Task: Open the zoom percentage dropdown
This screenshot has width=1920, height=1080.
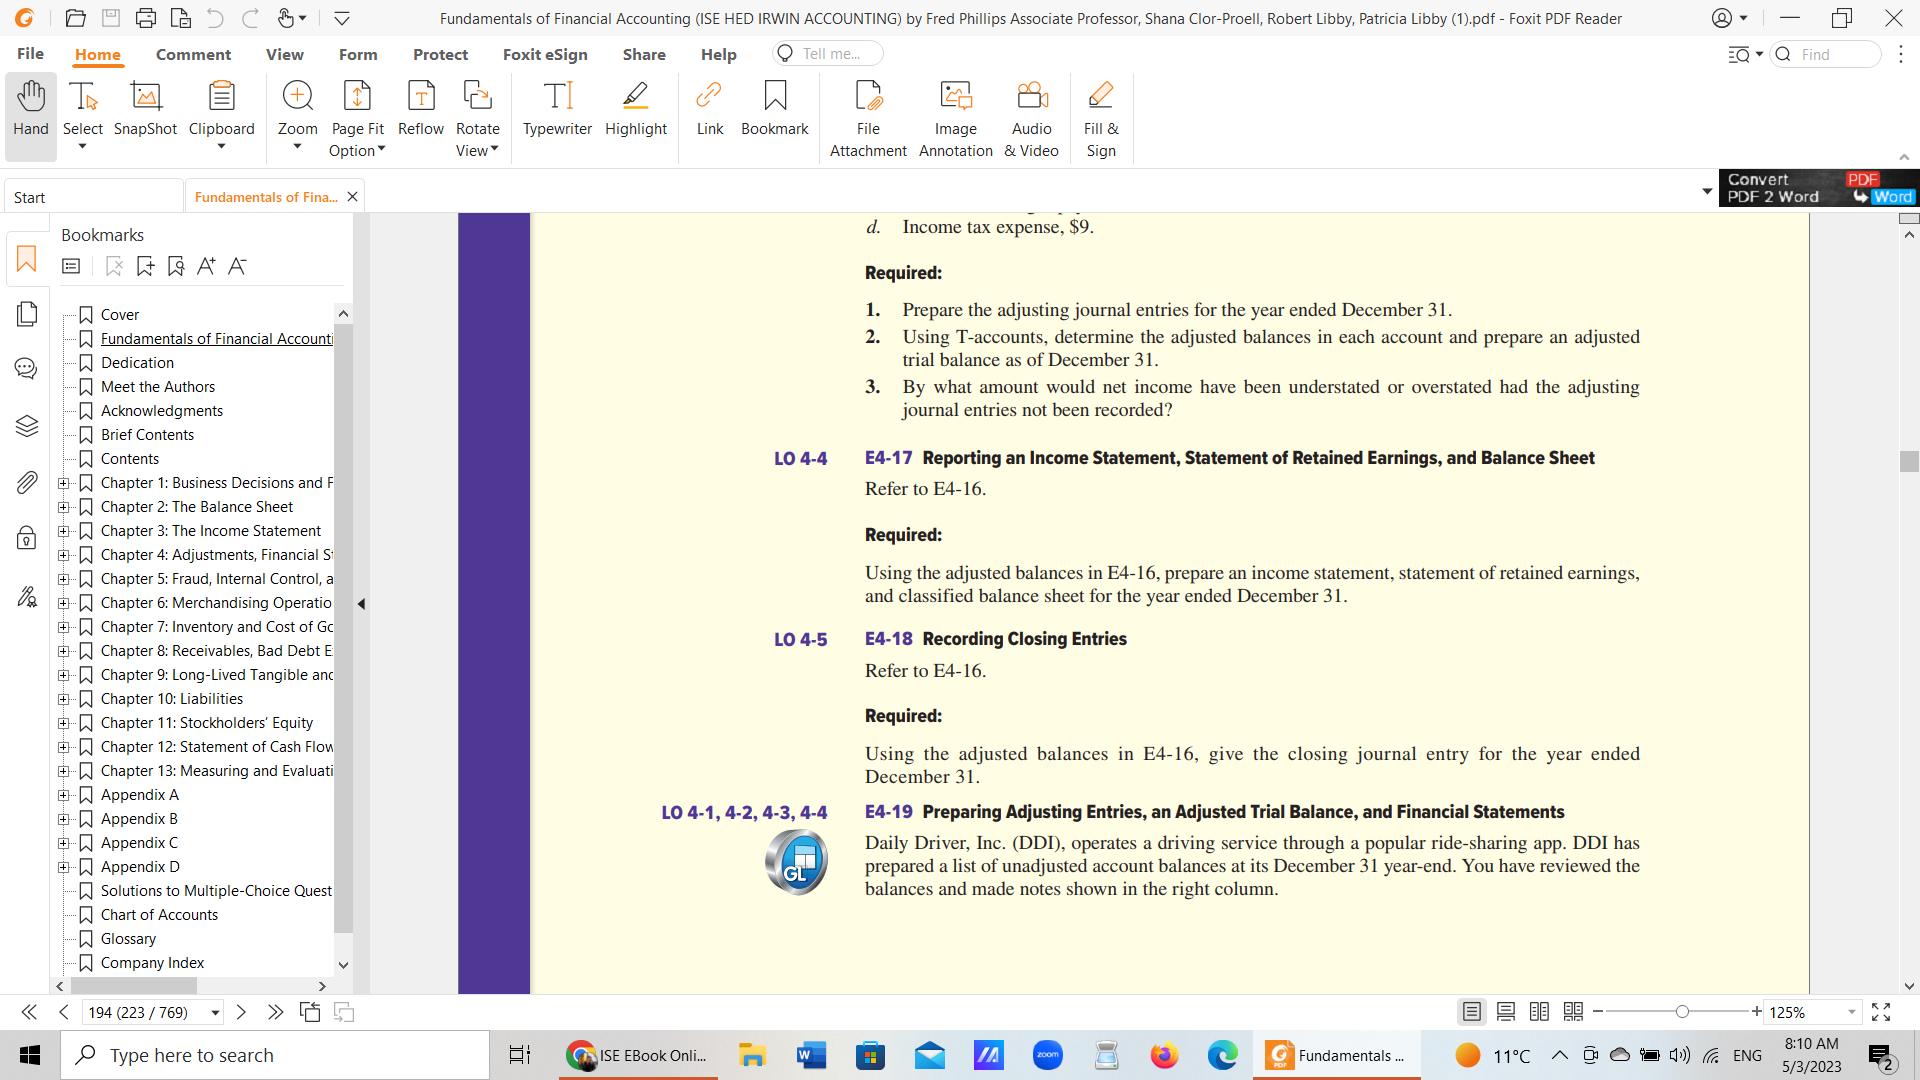Action: coord(1853,1012)
